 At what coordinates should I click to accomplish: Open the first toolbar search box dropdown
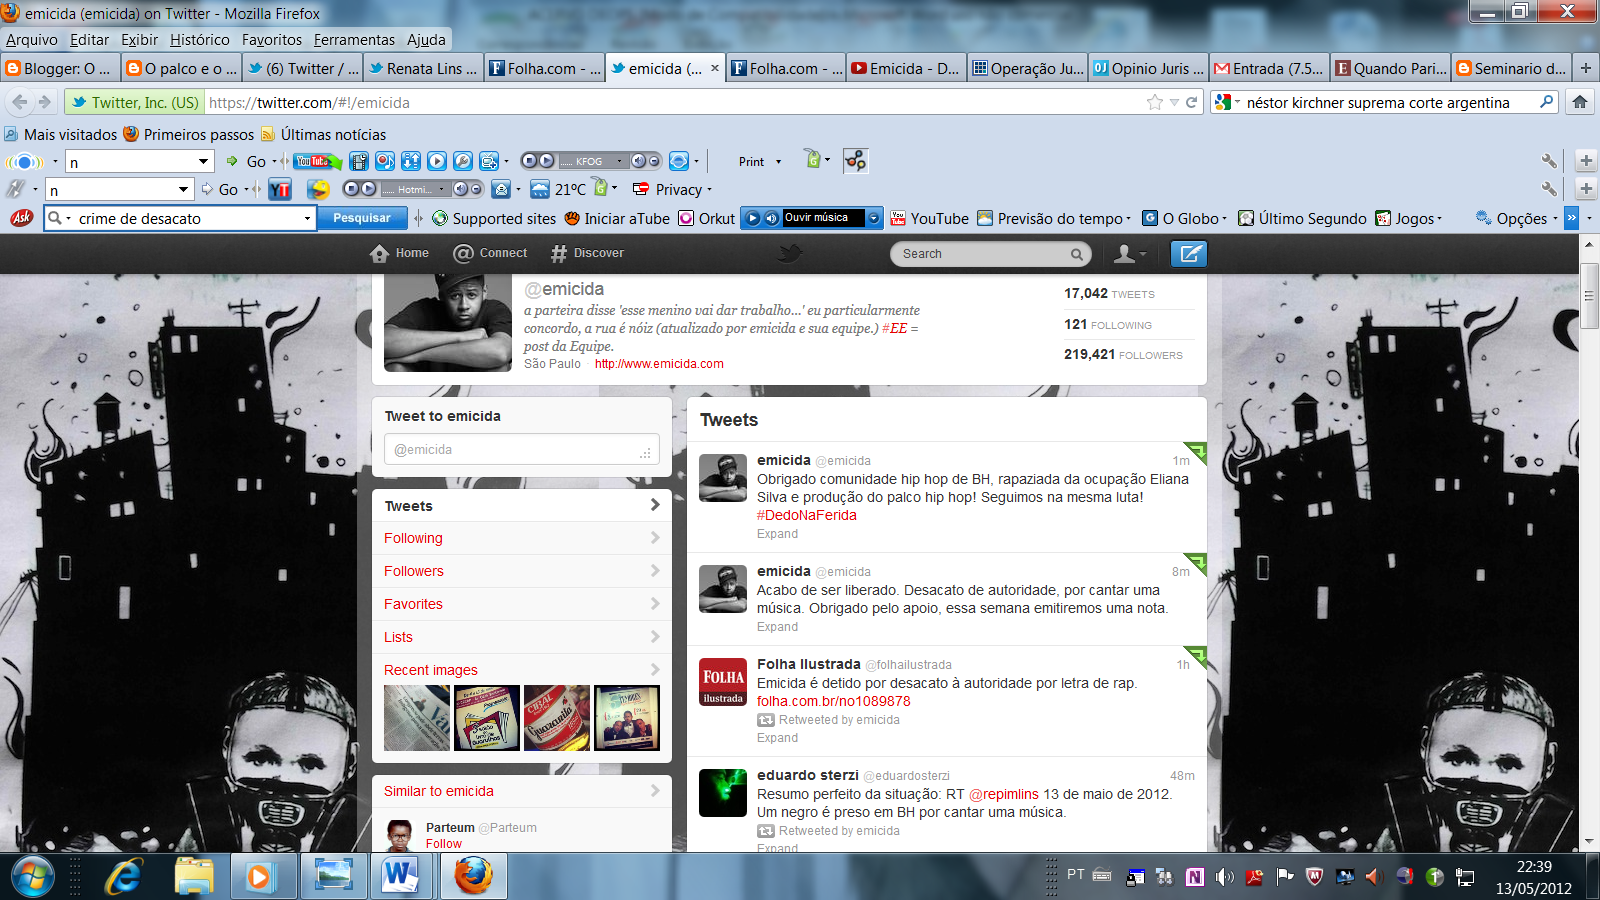203,161
